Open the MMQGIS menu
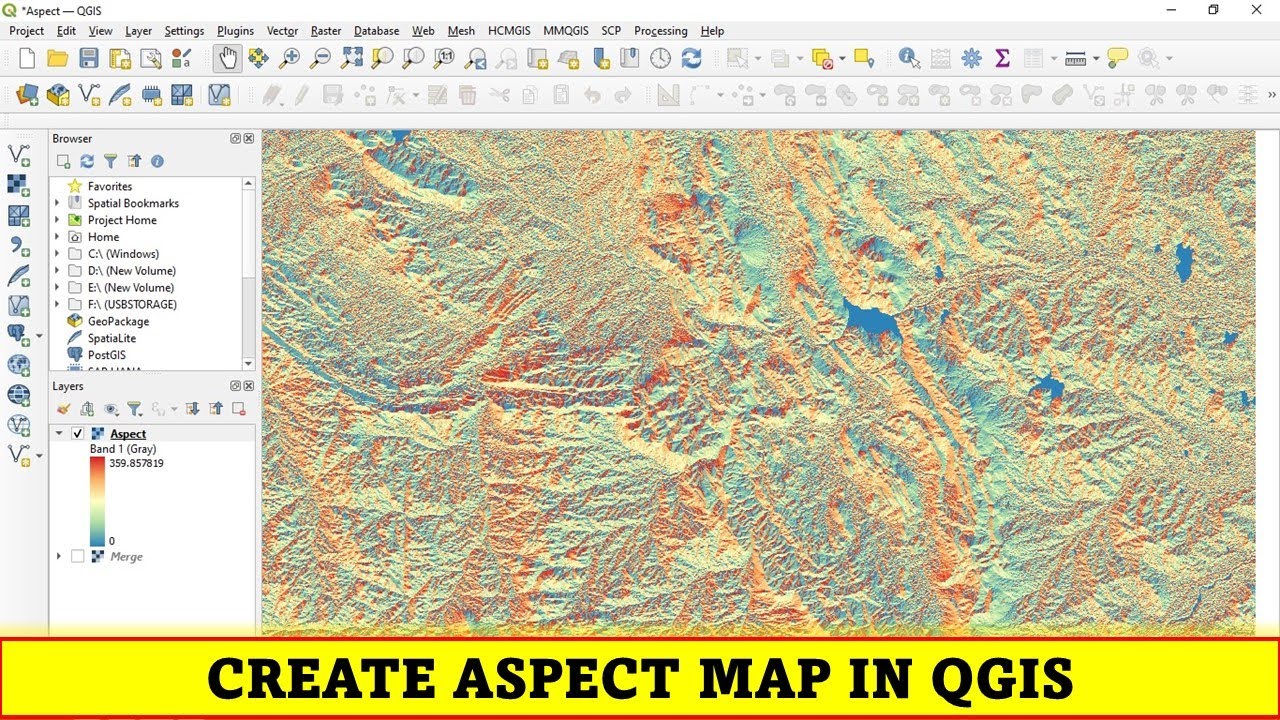This screenshot has width=1280, height=720. pos(567,31)
